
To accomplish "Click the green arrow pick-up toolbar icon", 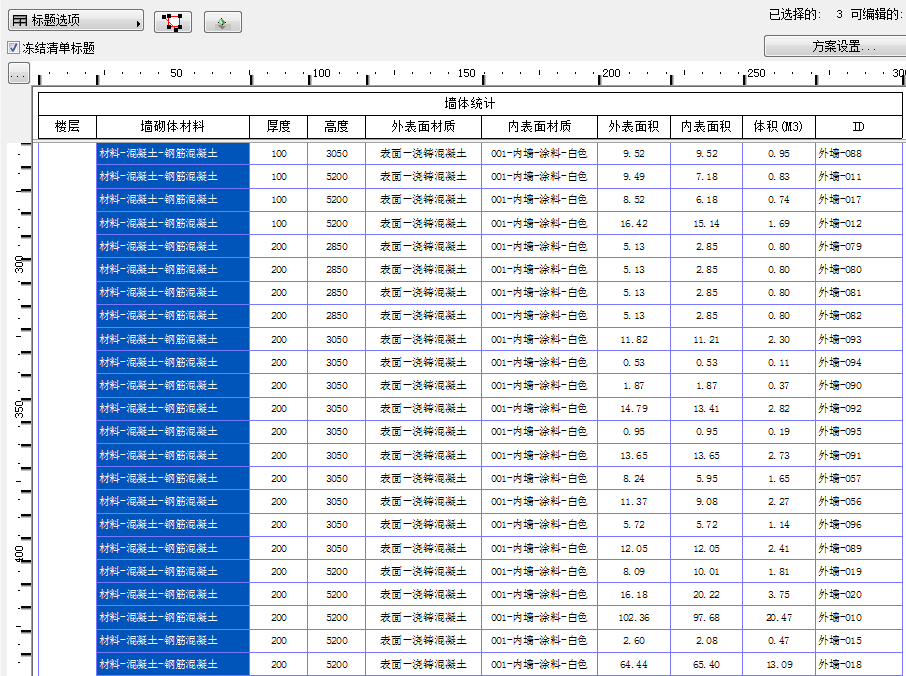I will 221,21.
